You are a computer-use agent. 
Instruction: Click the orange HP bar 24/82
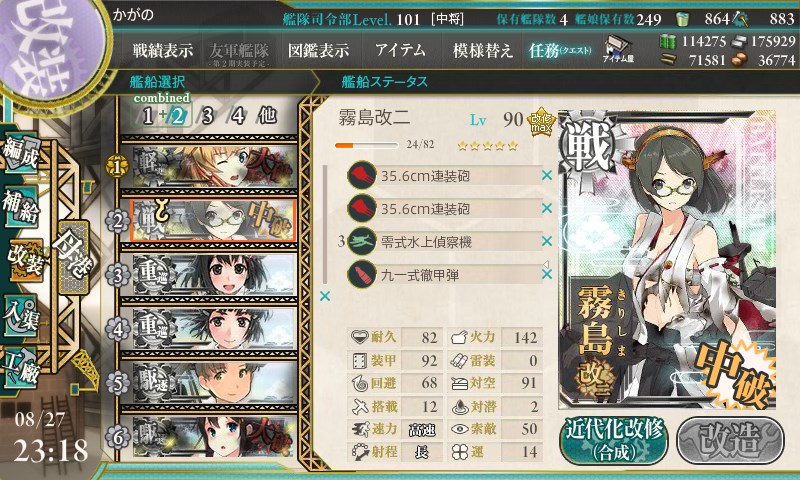pos(366,146)
